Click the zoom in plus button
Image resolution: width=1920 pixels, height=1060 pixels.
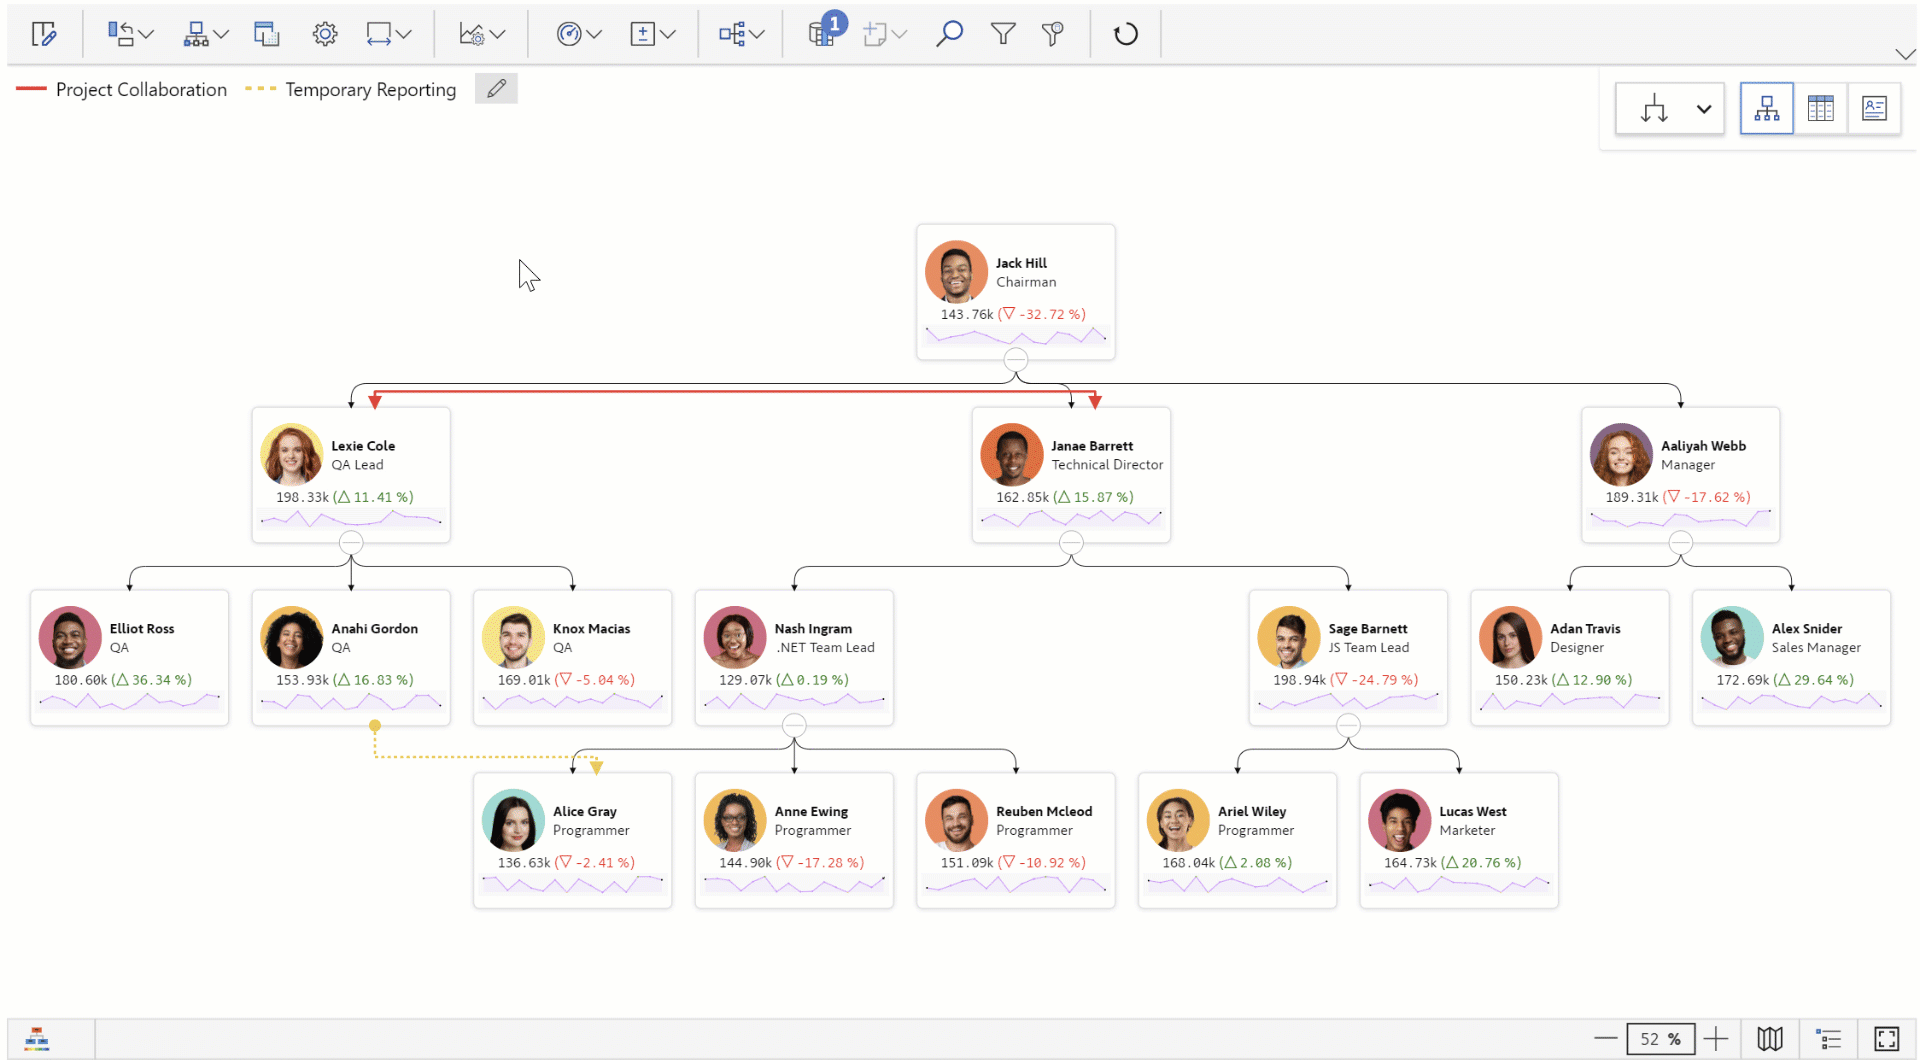(1716, 1039)
